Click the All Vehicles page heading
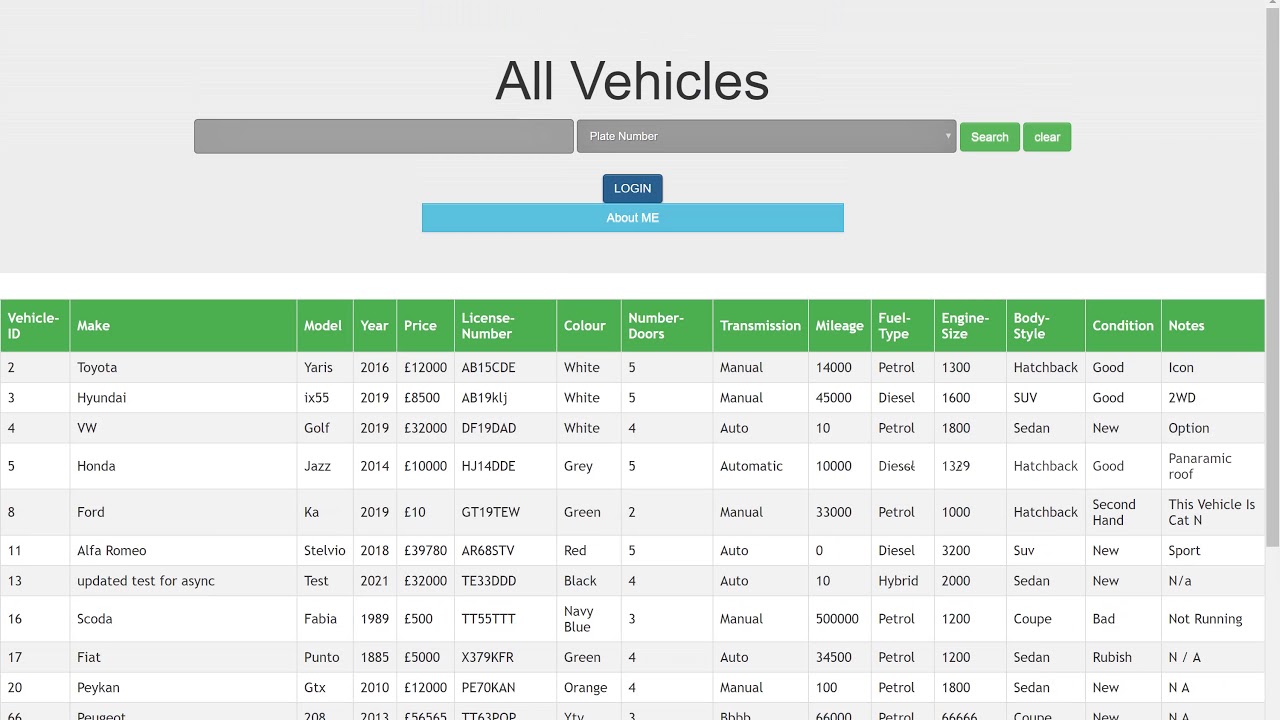The height and width of the screenshot is (720, 1280). [x=632, y=80]
